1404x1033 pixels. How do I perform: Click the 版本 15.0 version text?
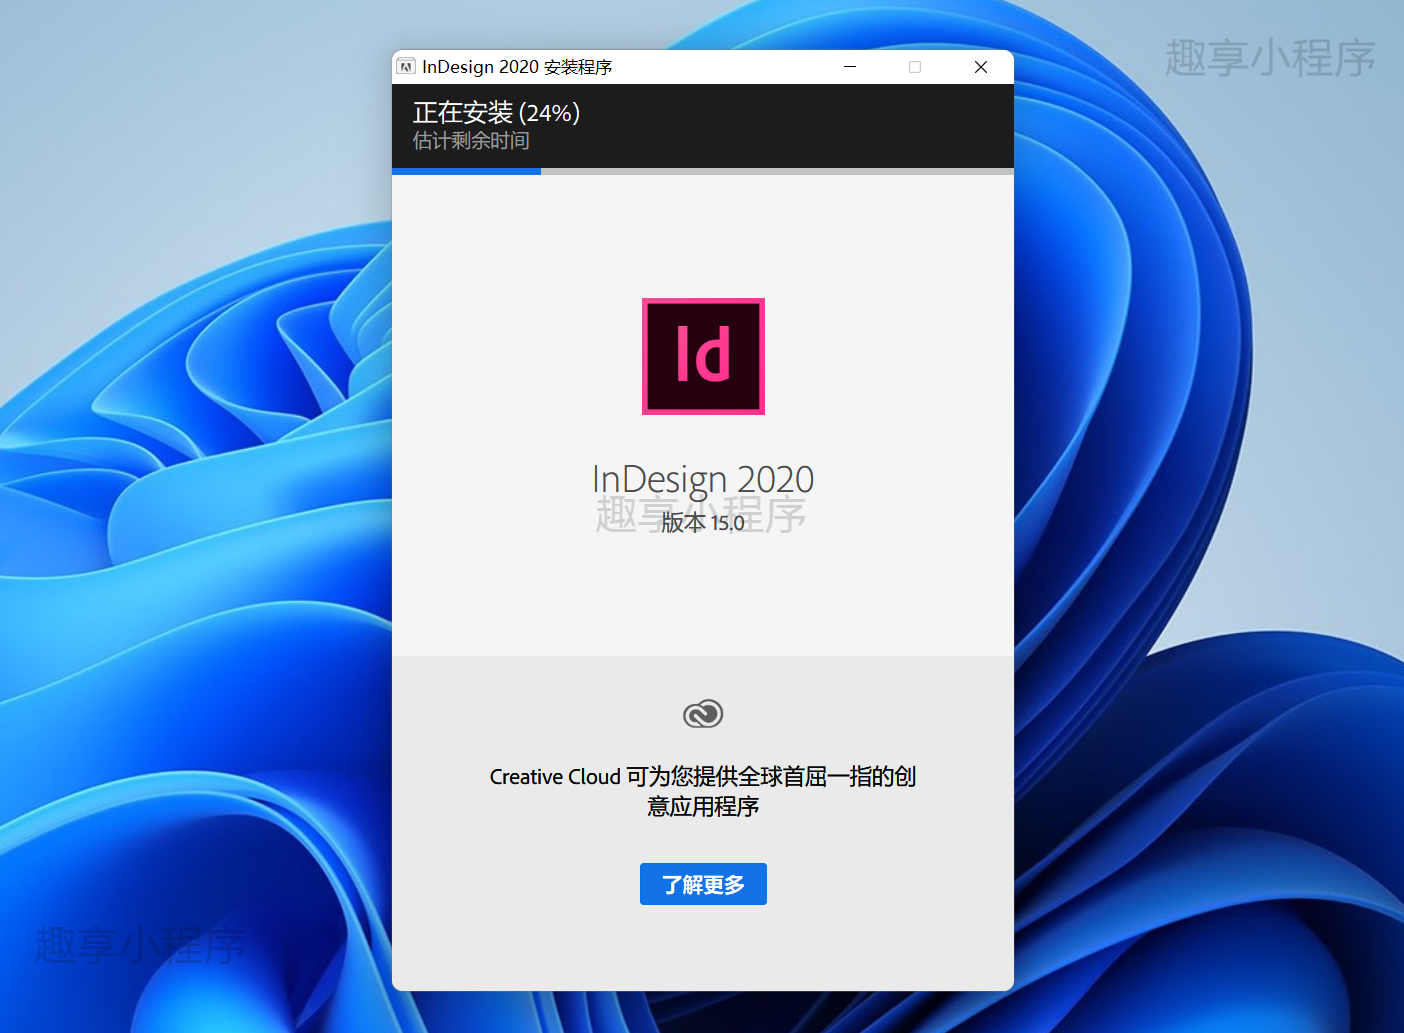(x=703, y=523)
